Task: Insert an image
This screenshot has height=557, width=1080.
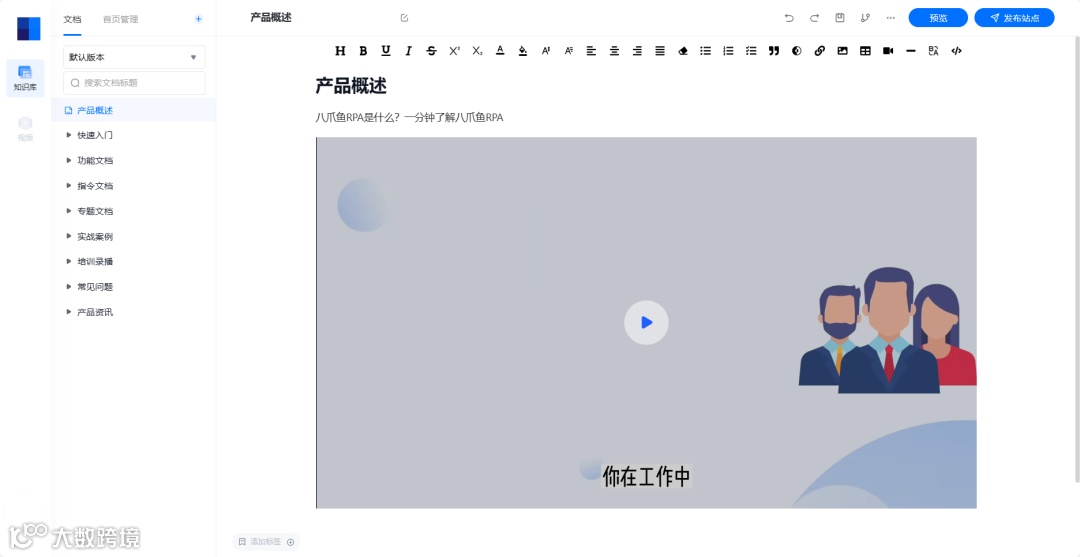Action: pyautogui.click(x=842, y=50)
